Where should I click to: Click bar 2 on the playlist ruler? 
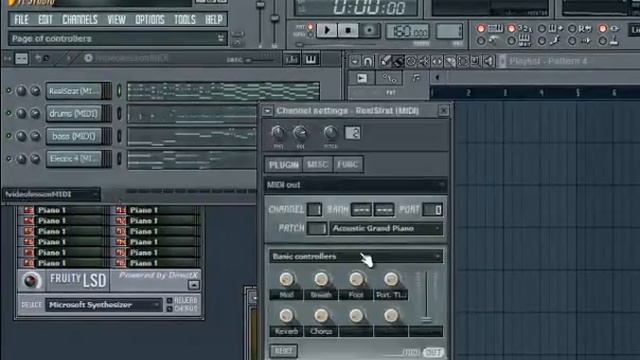(468, 93)
